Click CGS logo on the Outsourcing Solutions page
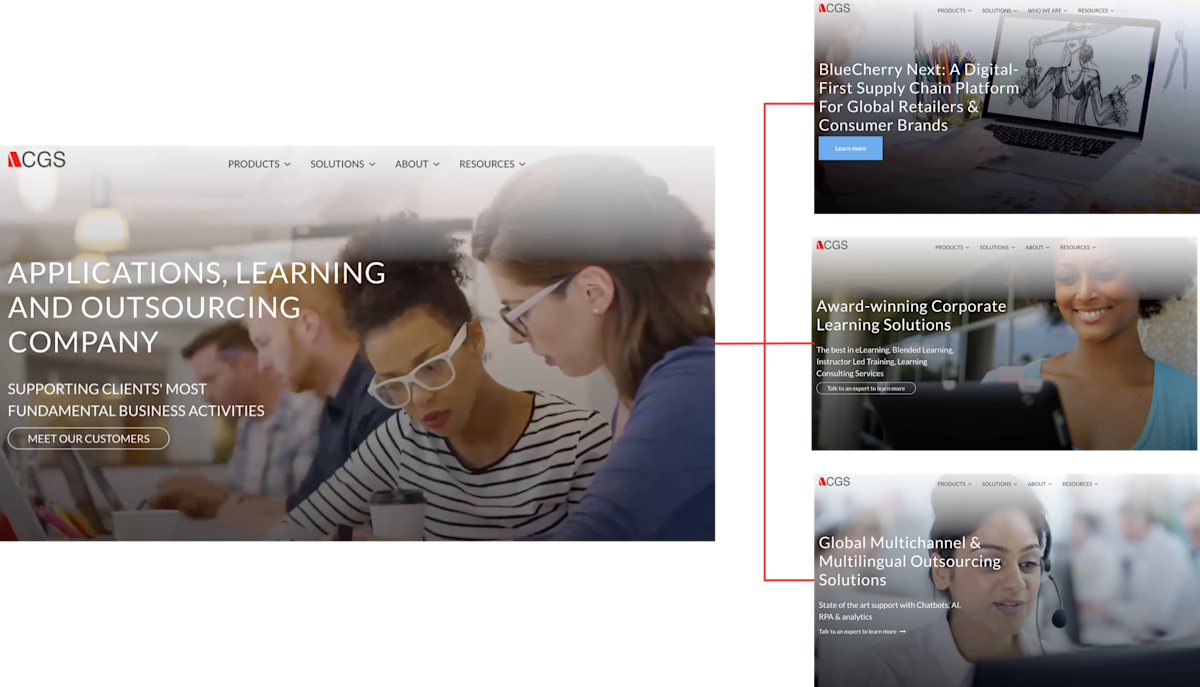The height and width of the screenshot is (687, 1200). (x=834, y=481)
